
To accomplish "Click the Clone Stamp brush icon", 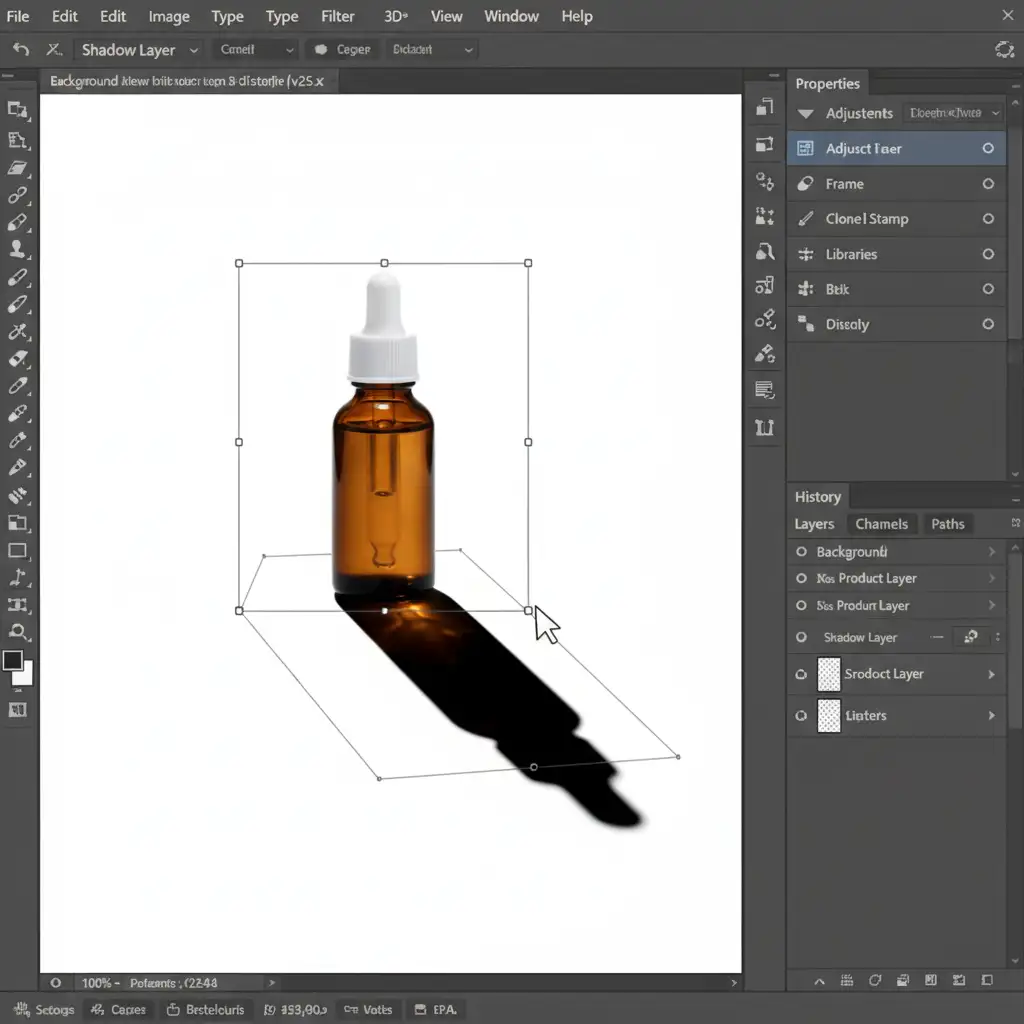I will point(806,219).
